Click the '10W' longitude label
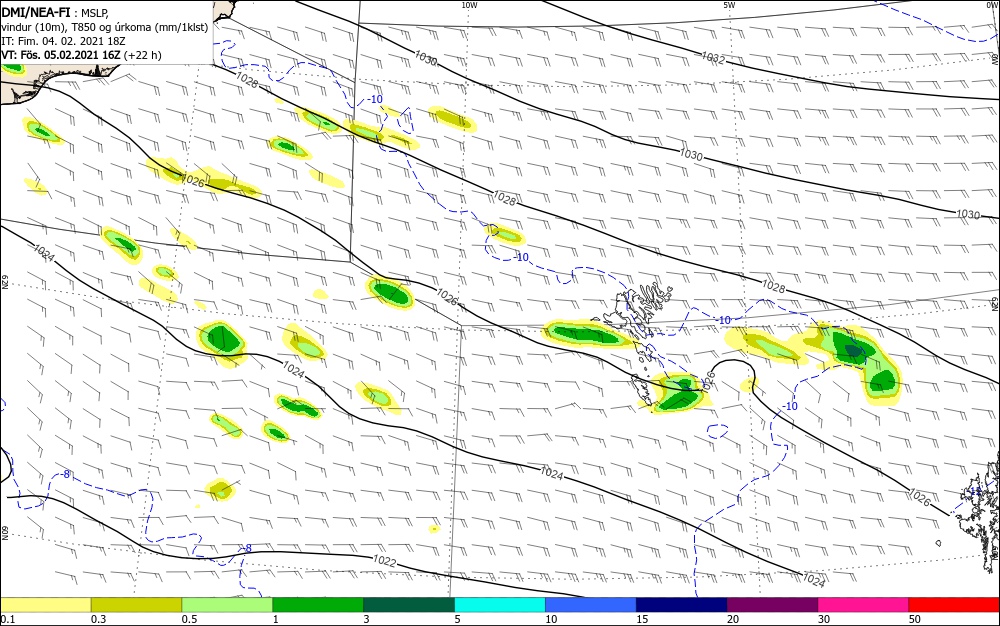Viewport: 1000px width, 626px height. point(469,5)
